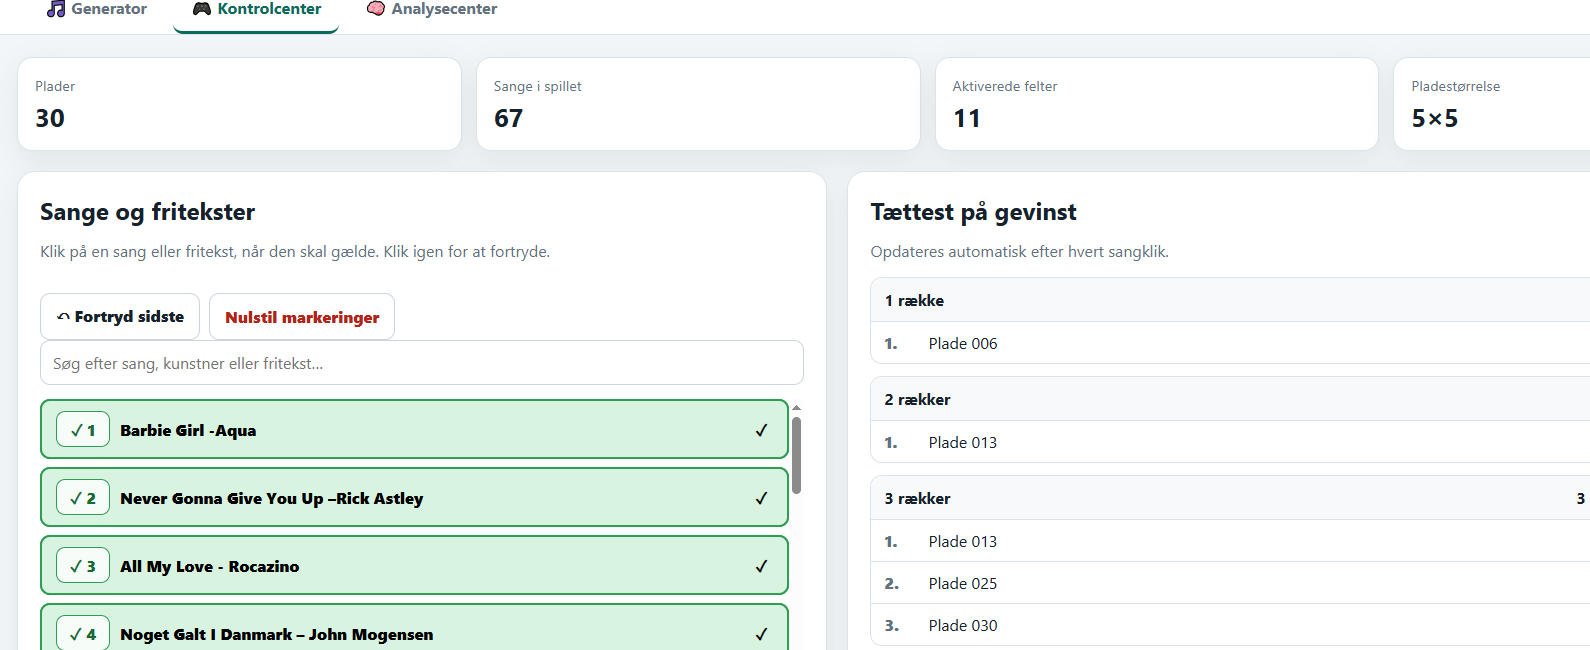Click the song list scroll-up arrow

[x=796, y=408]
